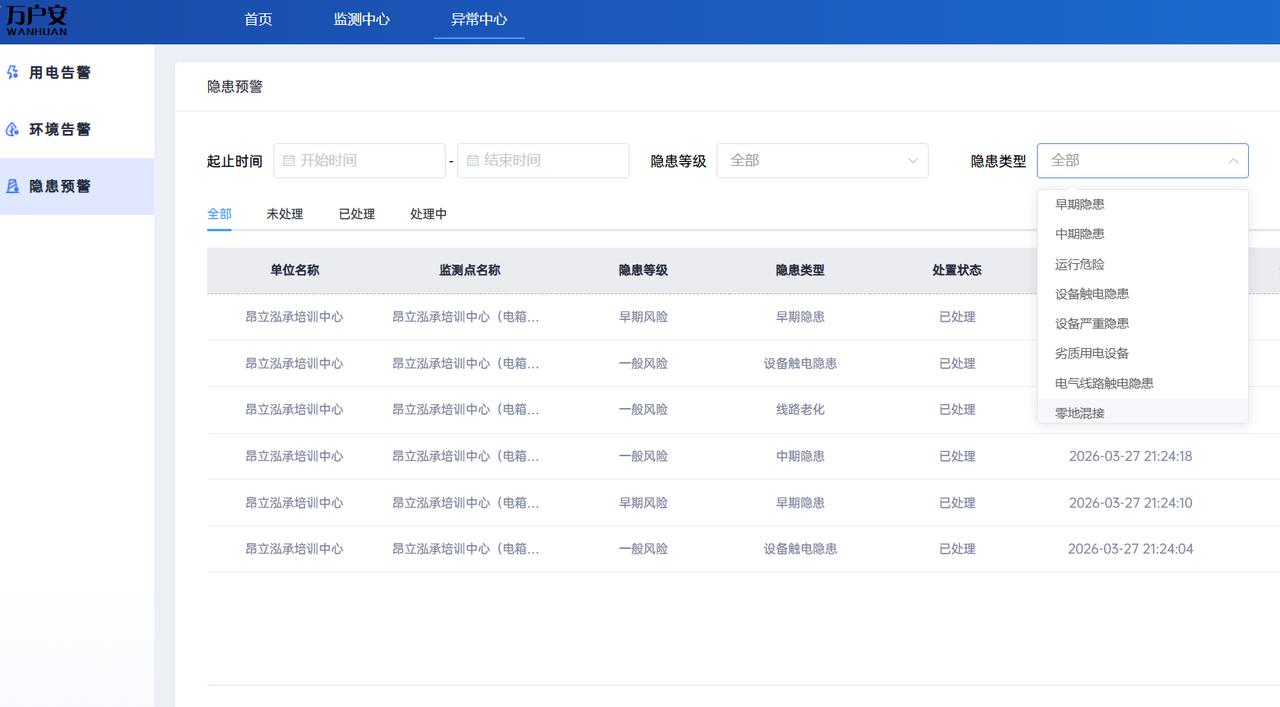Screen dimensions: 1280x707
Task: Click the 隐患预警 sidebar warning icon
Action: coord(13,186)
